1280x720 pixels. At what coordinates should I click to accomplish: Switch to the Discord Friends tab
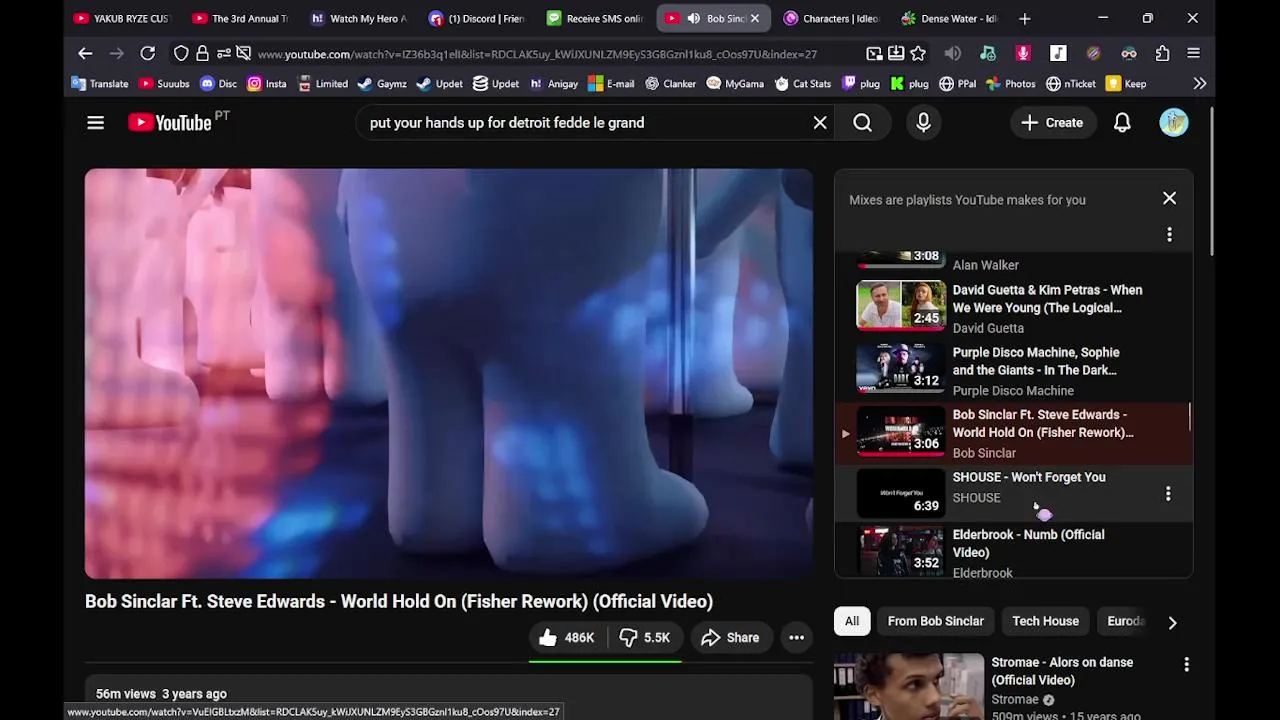point(477,19)
